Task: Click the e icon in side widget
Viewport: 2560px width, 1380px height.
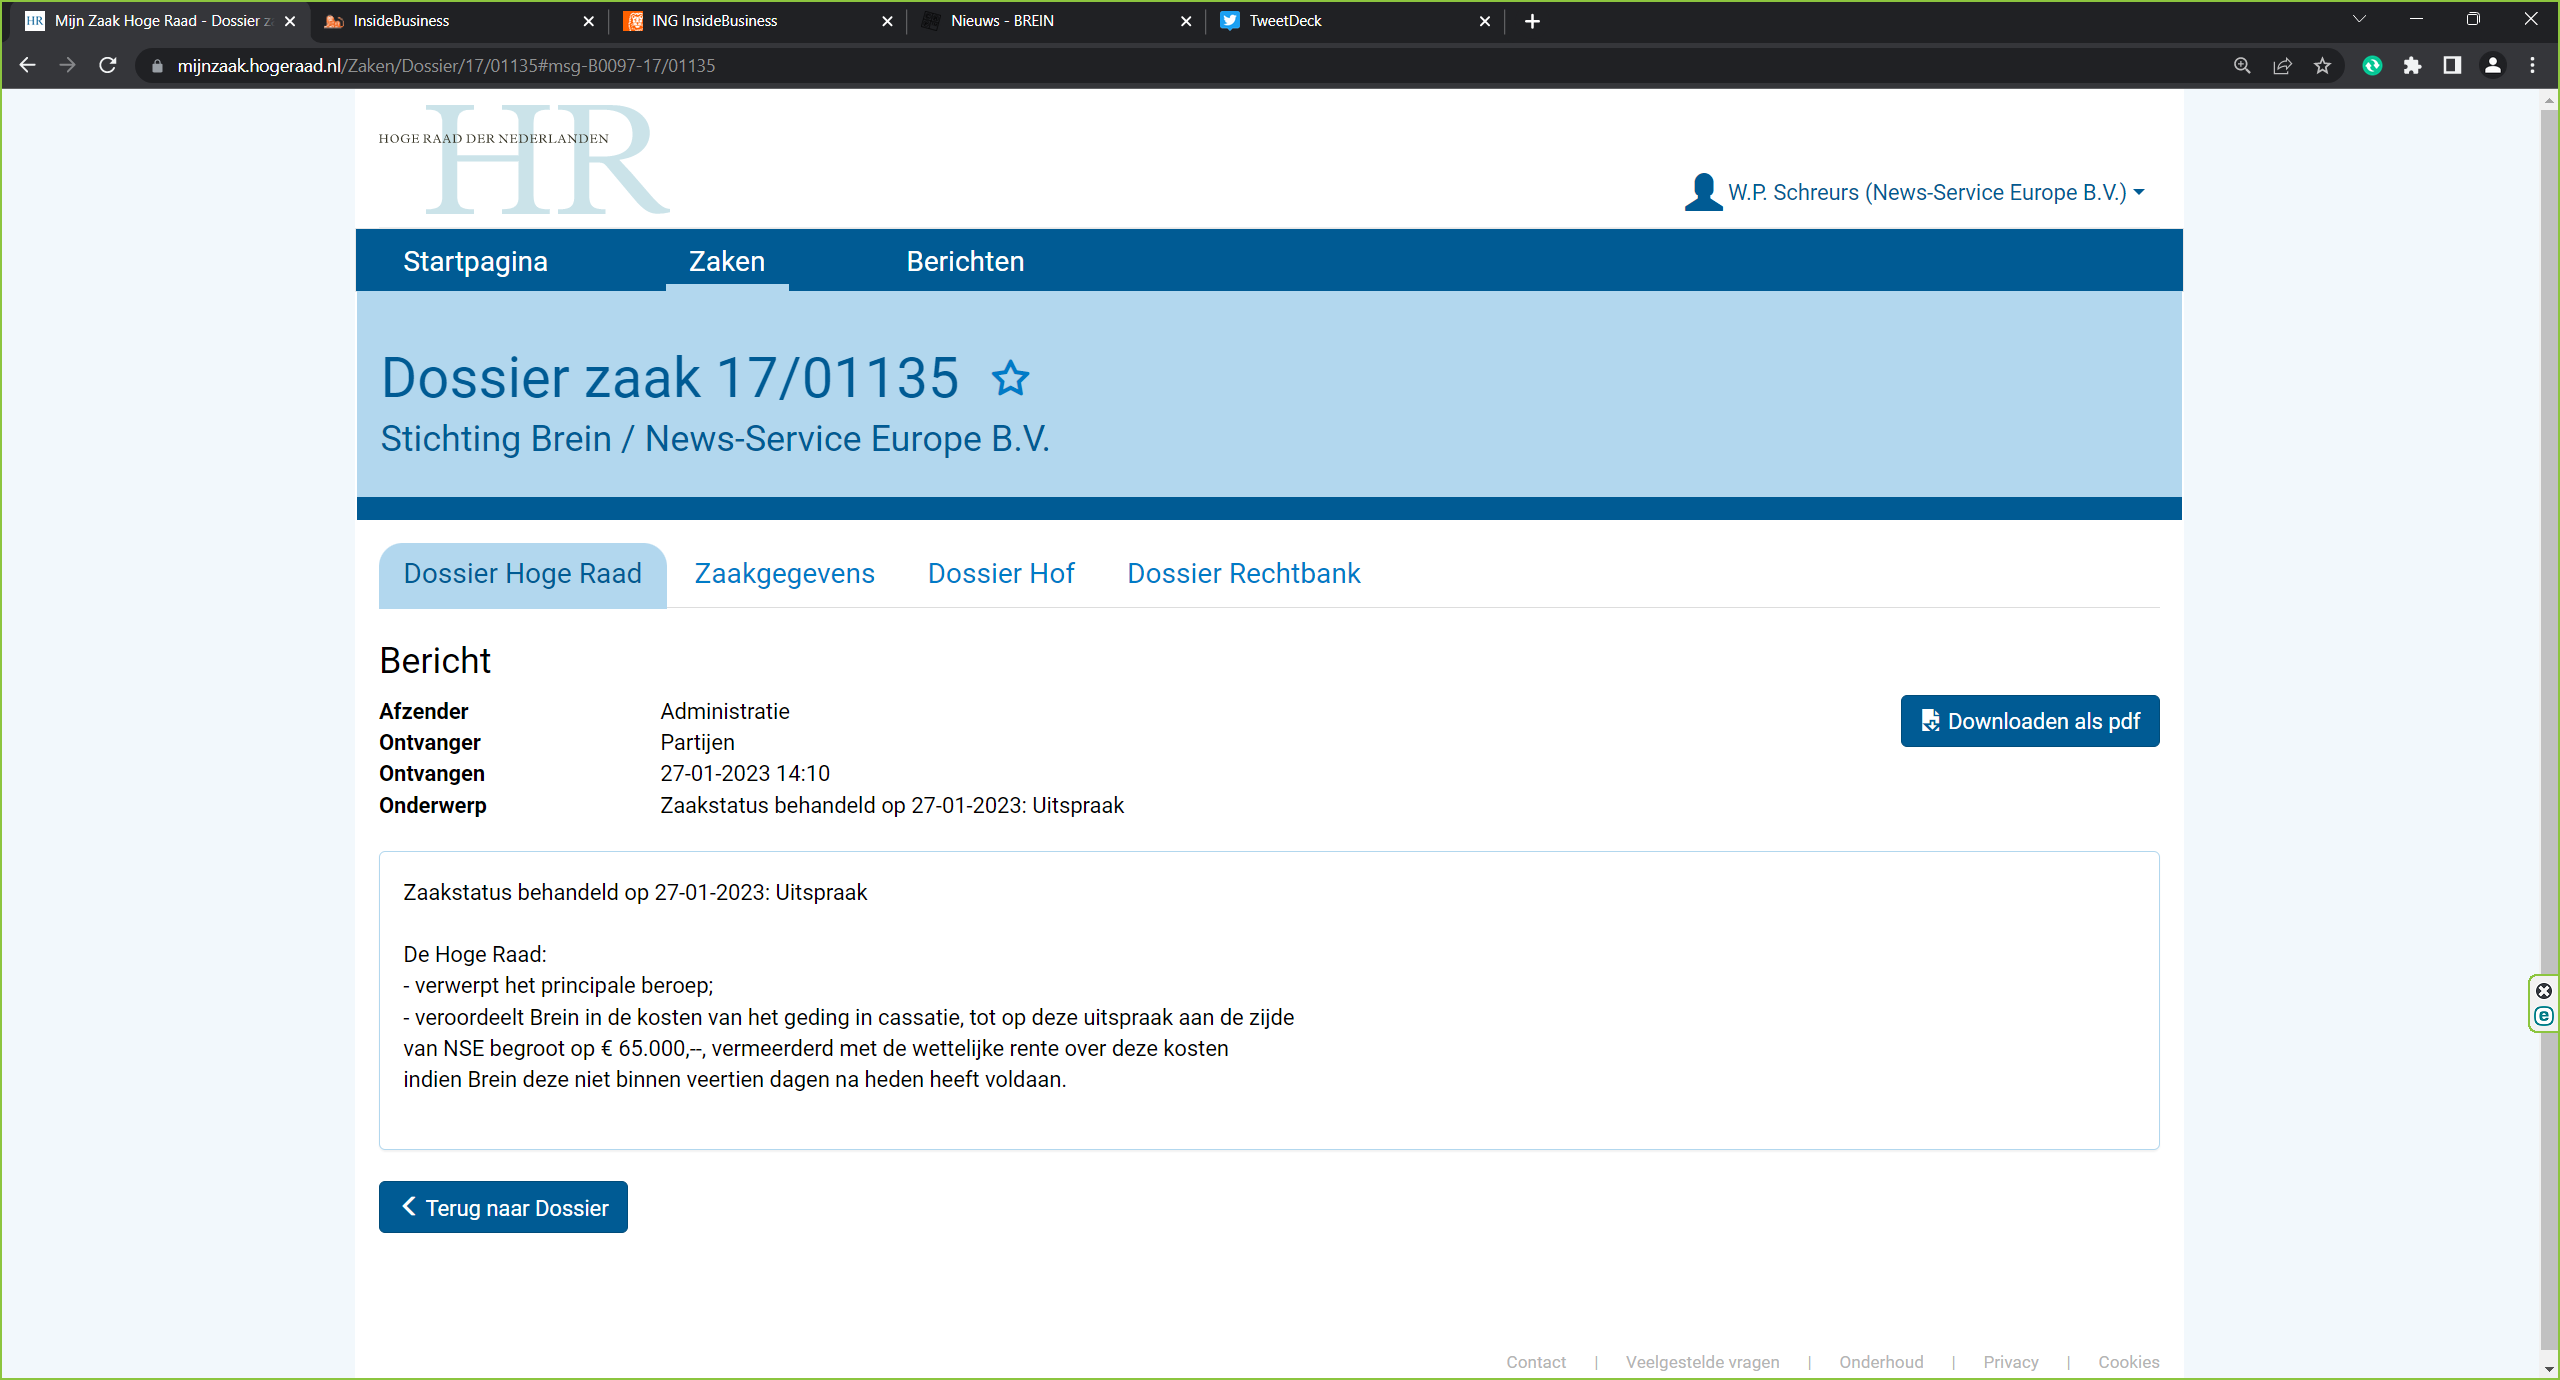Action: [2544, 1016]
